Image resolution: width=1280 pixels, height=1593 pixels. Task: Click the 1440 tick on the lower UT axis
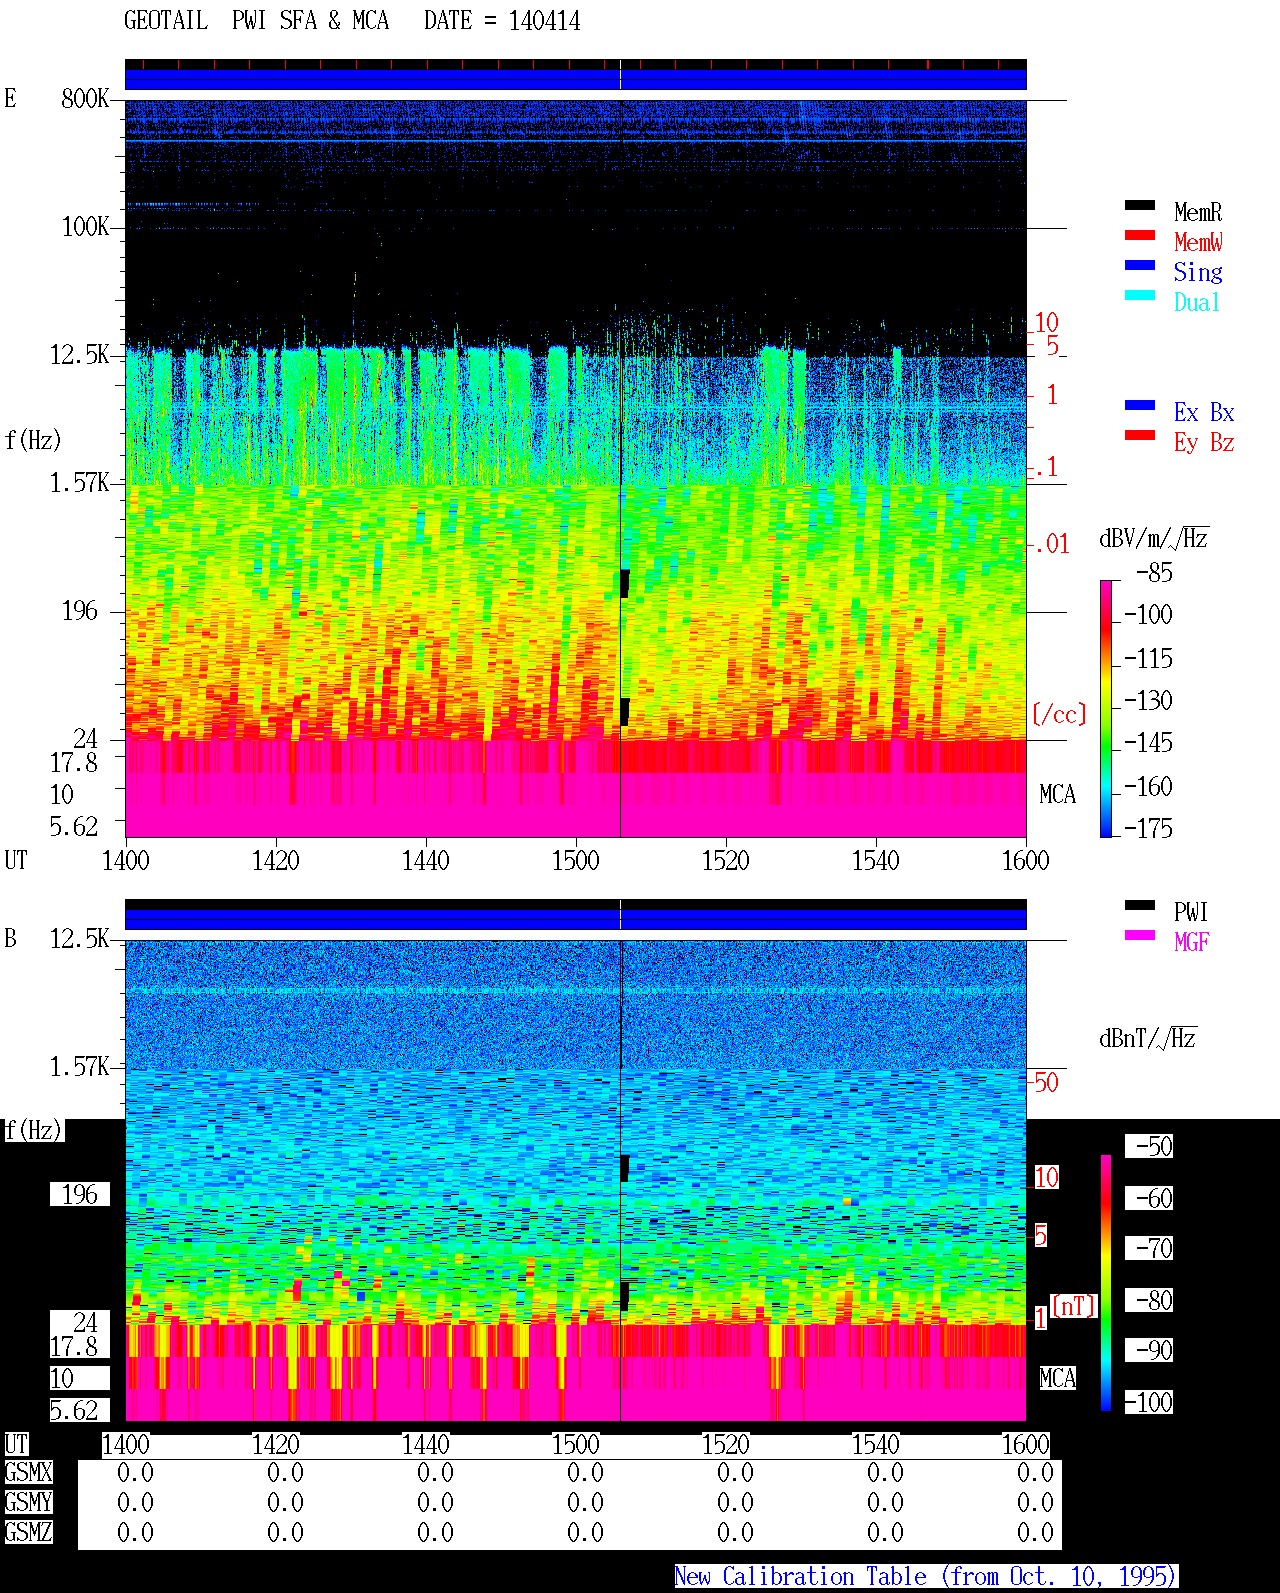pyautogui.click(x=425, y=1444)
